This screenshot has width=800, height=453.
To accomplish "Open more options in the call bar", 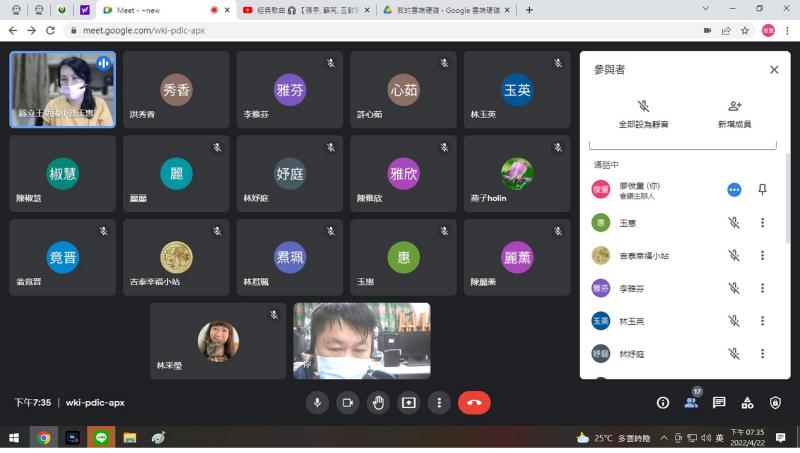I will pos(439,402).
